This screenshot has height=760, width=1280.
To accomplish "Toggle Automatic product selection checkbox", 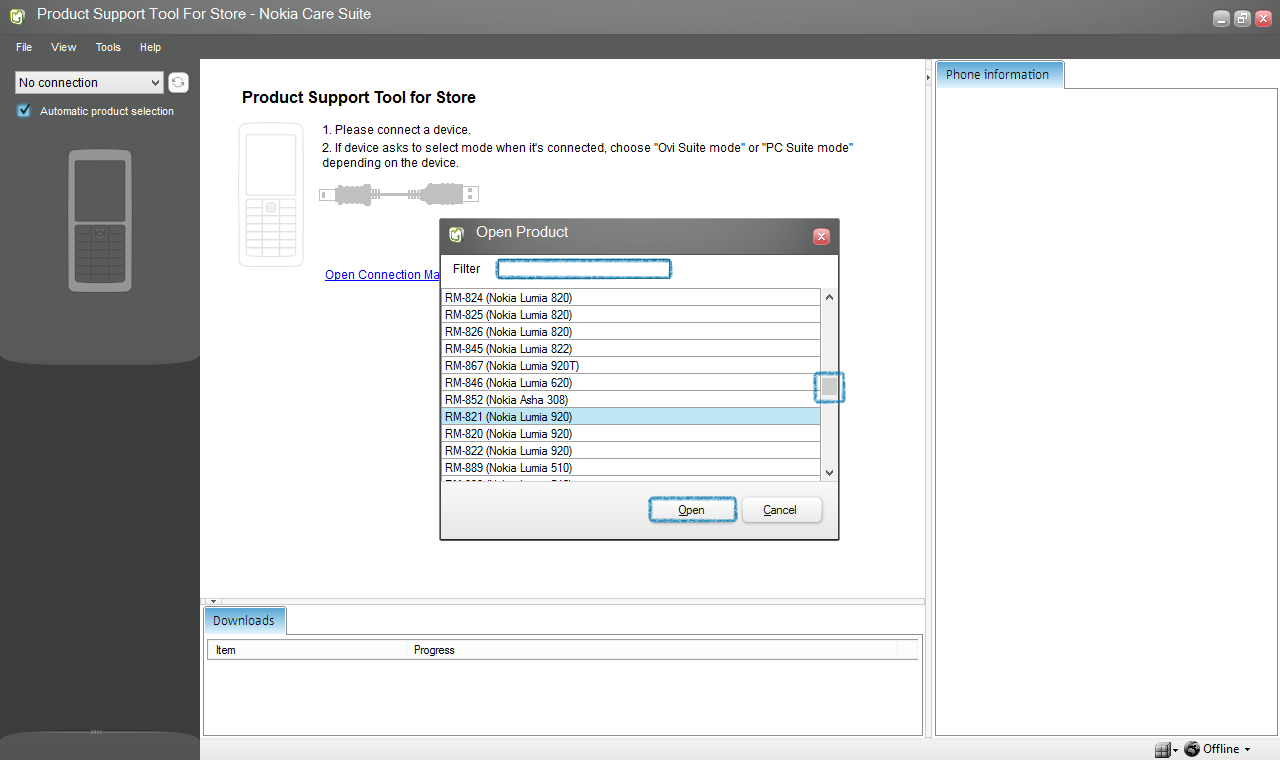I will (24, 111).
